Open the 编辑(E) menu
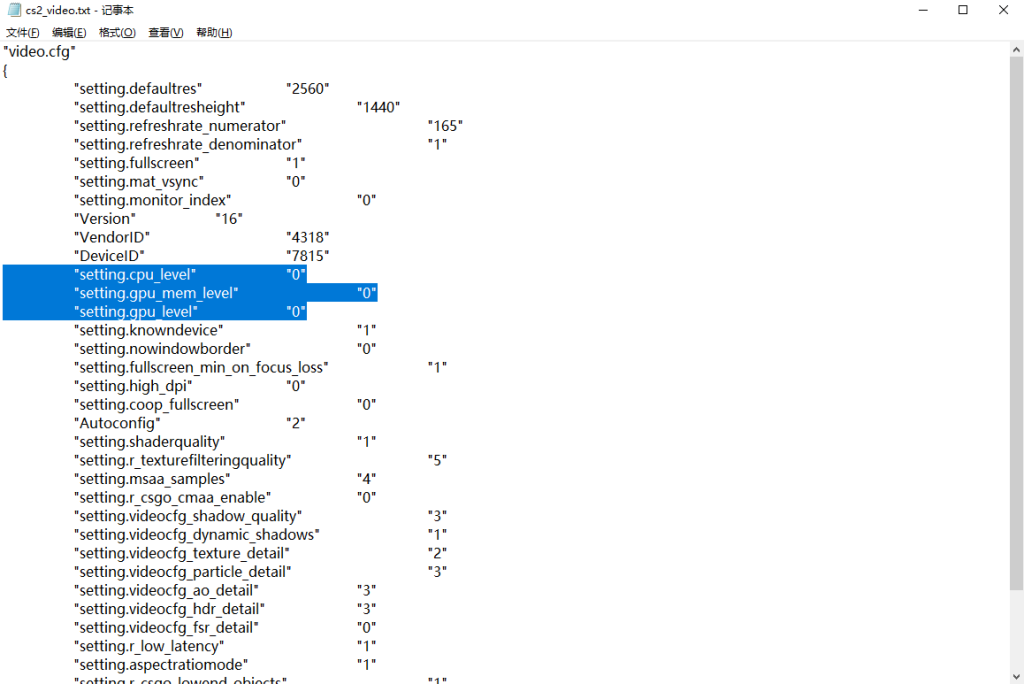The height and width of the screenshot is (684, 1024). pos(69,32)
